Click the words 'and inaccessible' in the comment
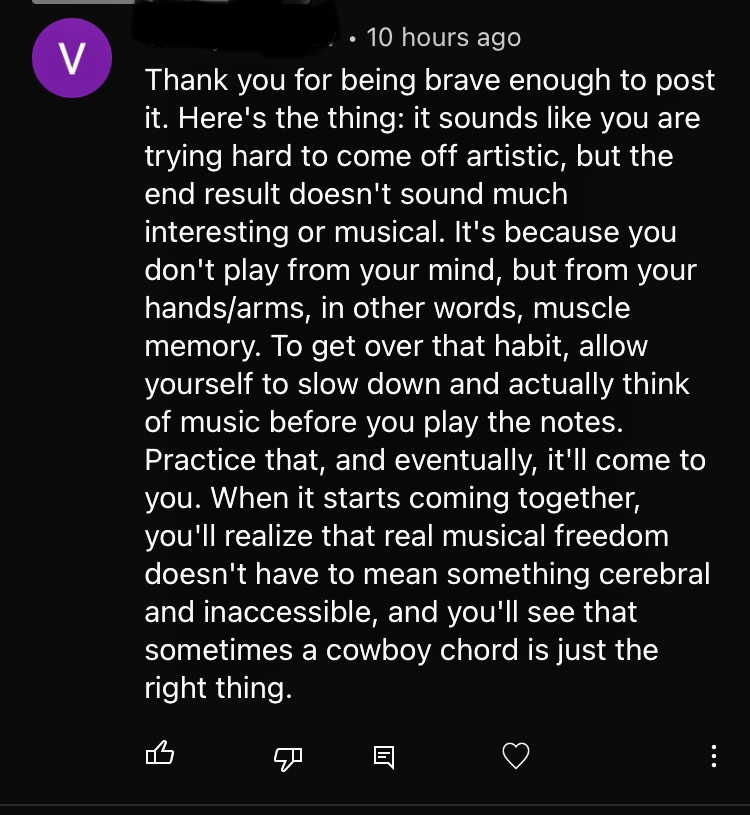750x815 pixels. click(261, 612)
